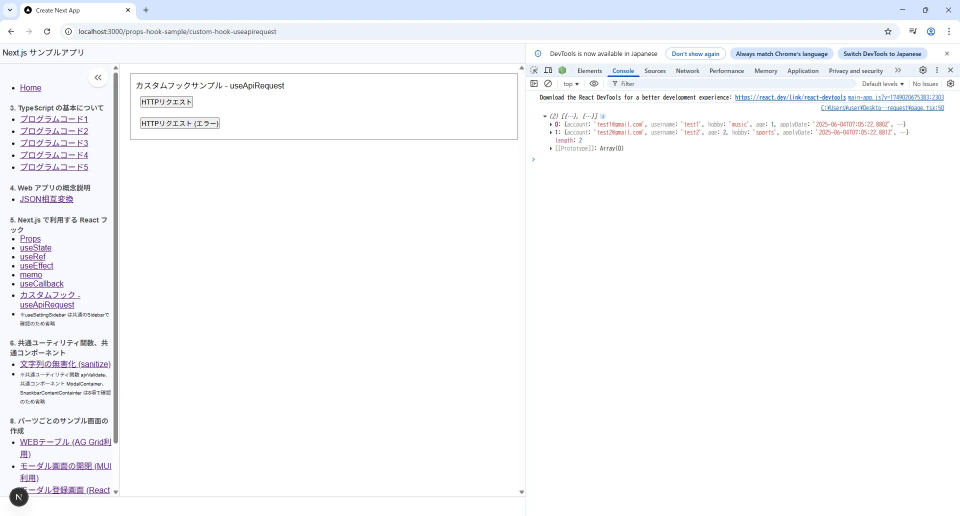Screen dimensions: 960x516
Task: Open a new browser tab
Action: (146, 10)
